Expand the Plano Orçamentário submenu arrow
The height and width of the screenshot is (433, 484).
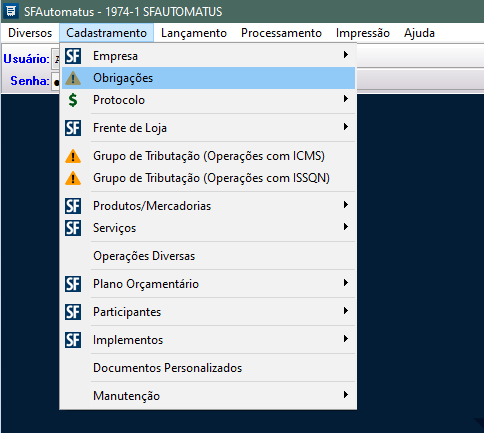coord(346,283)
